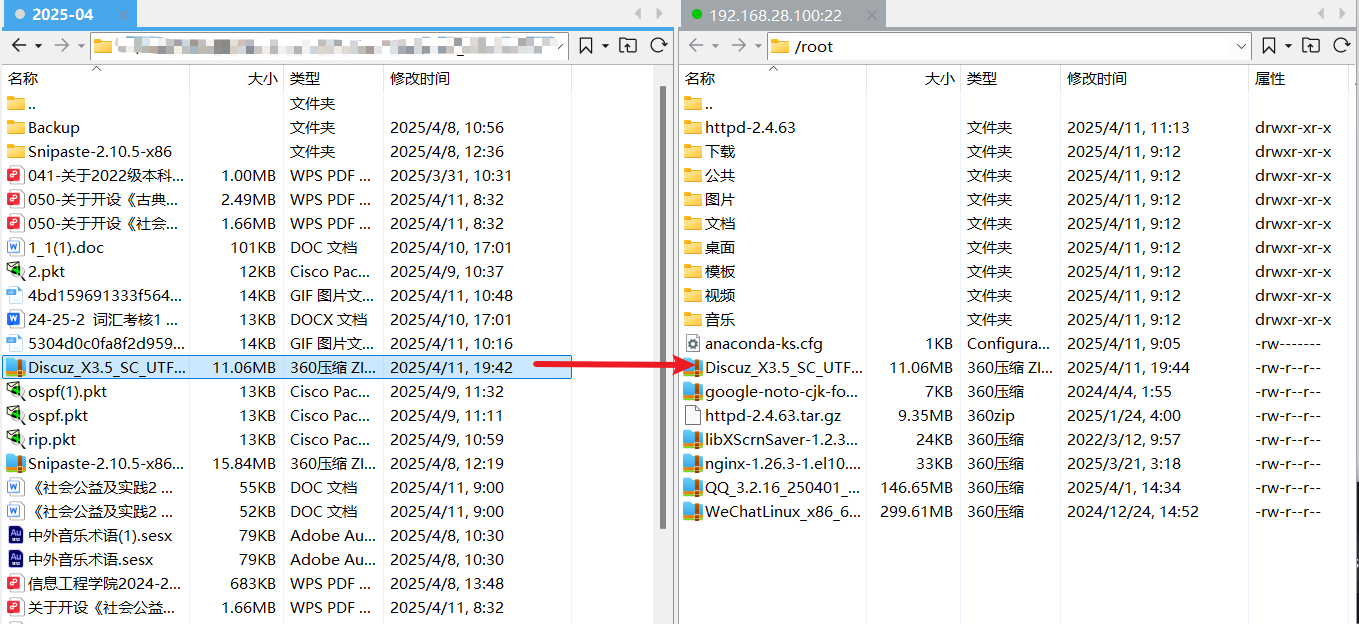Go forward in remote pane history
1359x624 pixels.
(x=738, y=45)
